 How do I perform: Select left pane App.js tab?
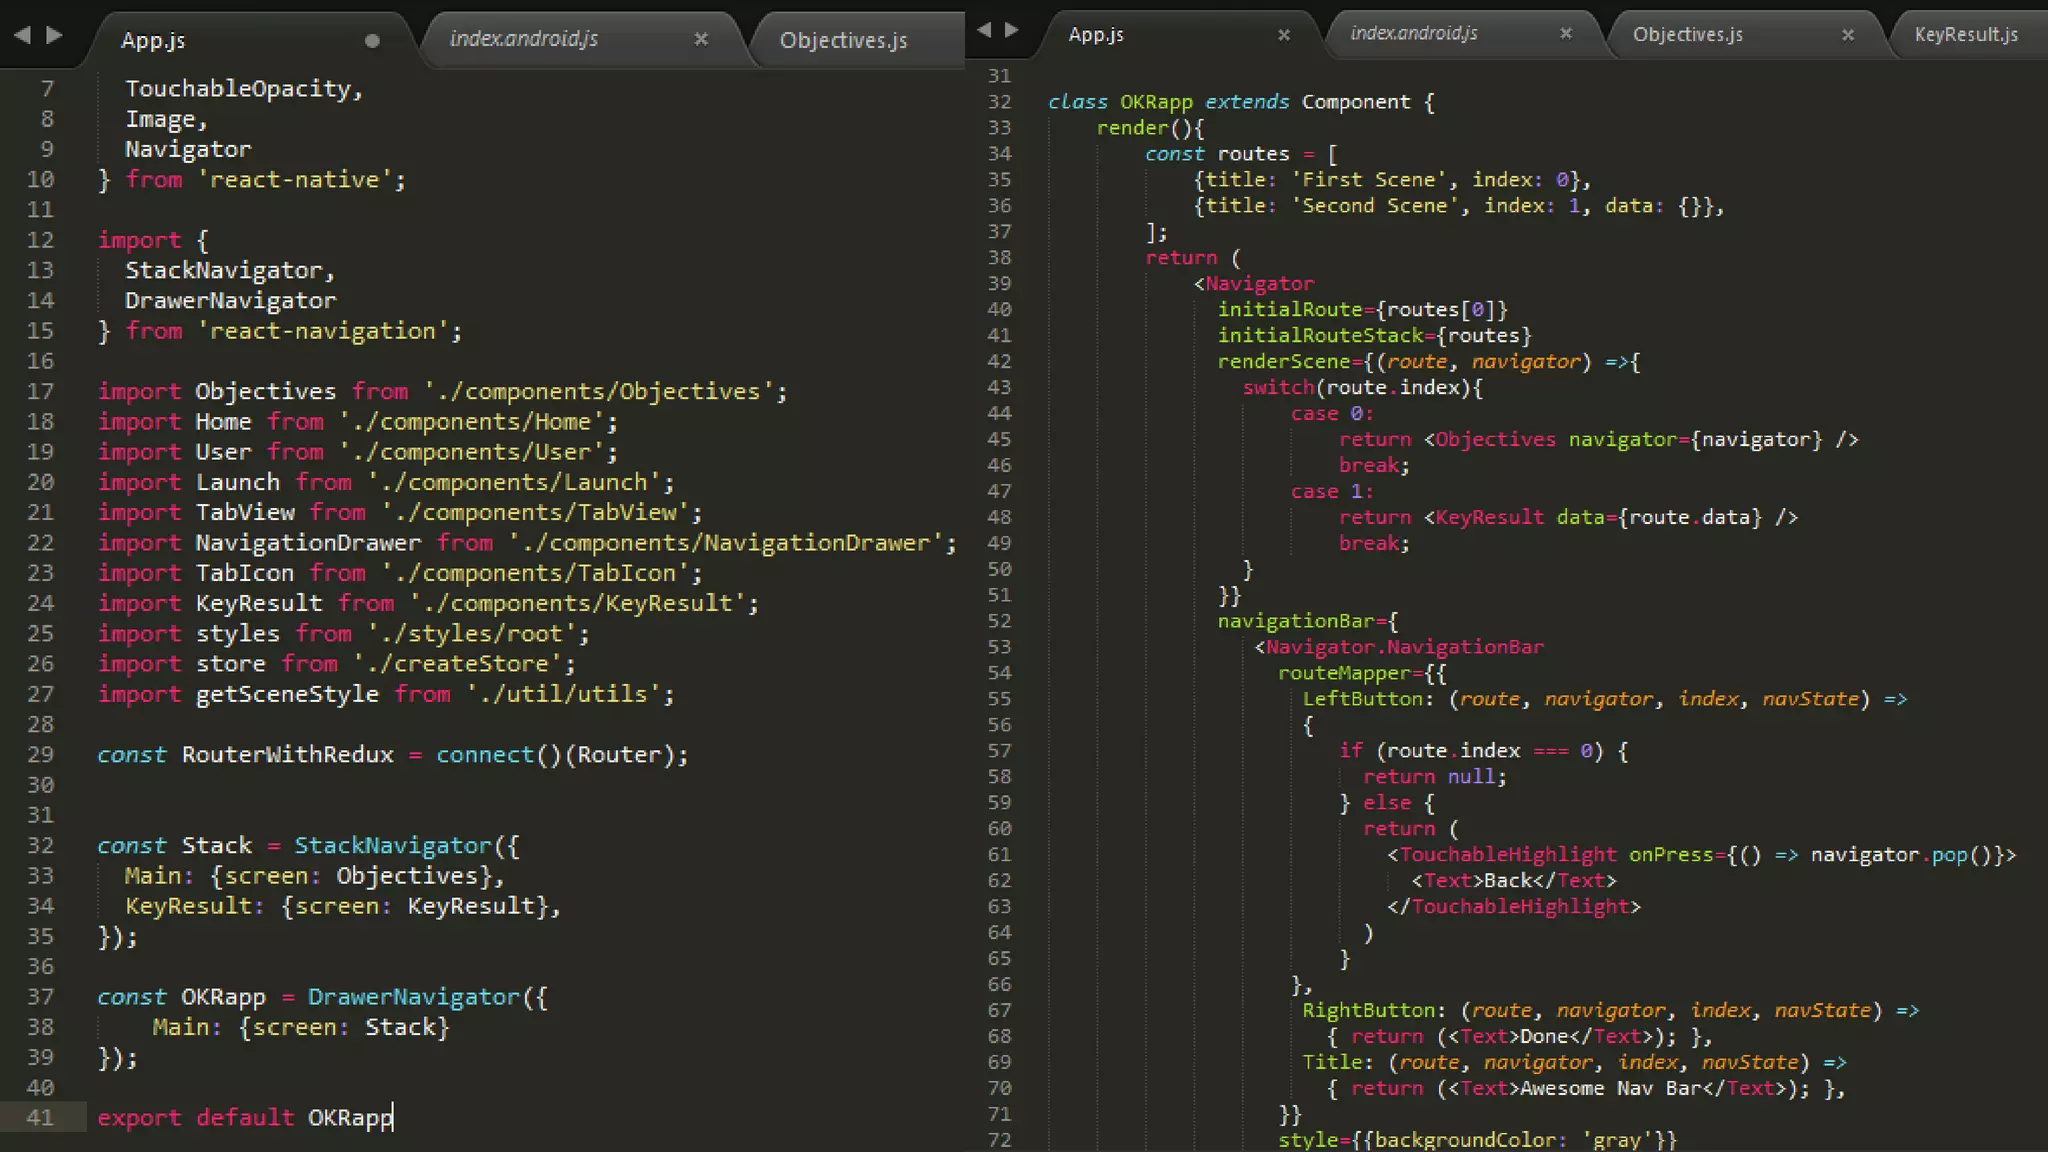pyautogui.click(x=153, y=41)
